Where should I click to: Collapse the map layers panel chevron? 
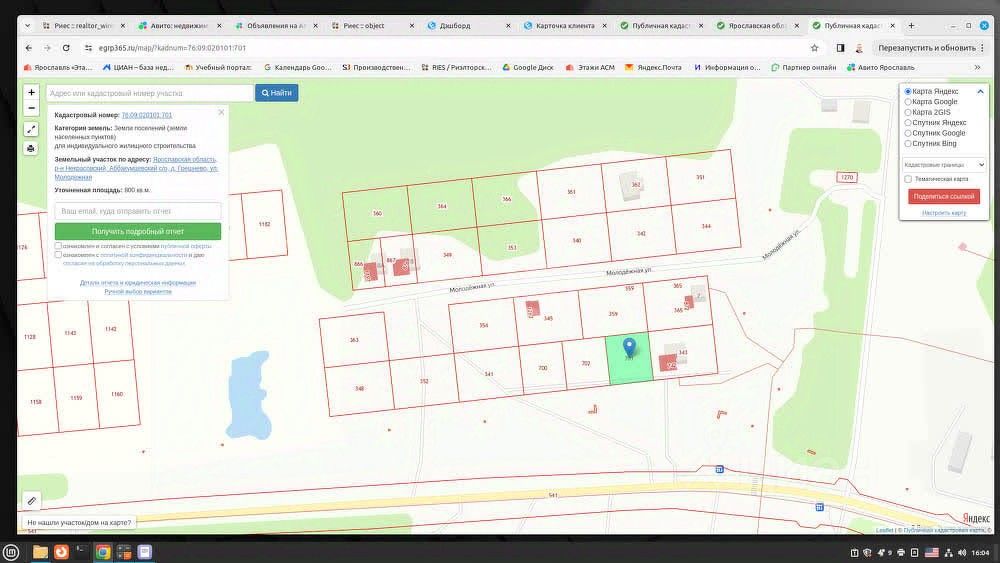point(980,92)
